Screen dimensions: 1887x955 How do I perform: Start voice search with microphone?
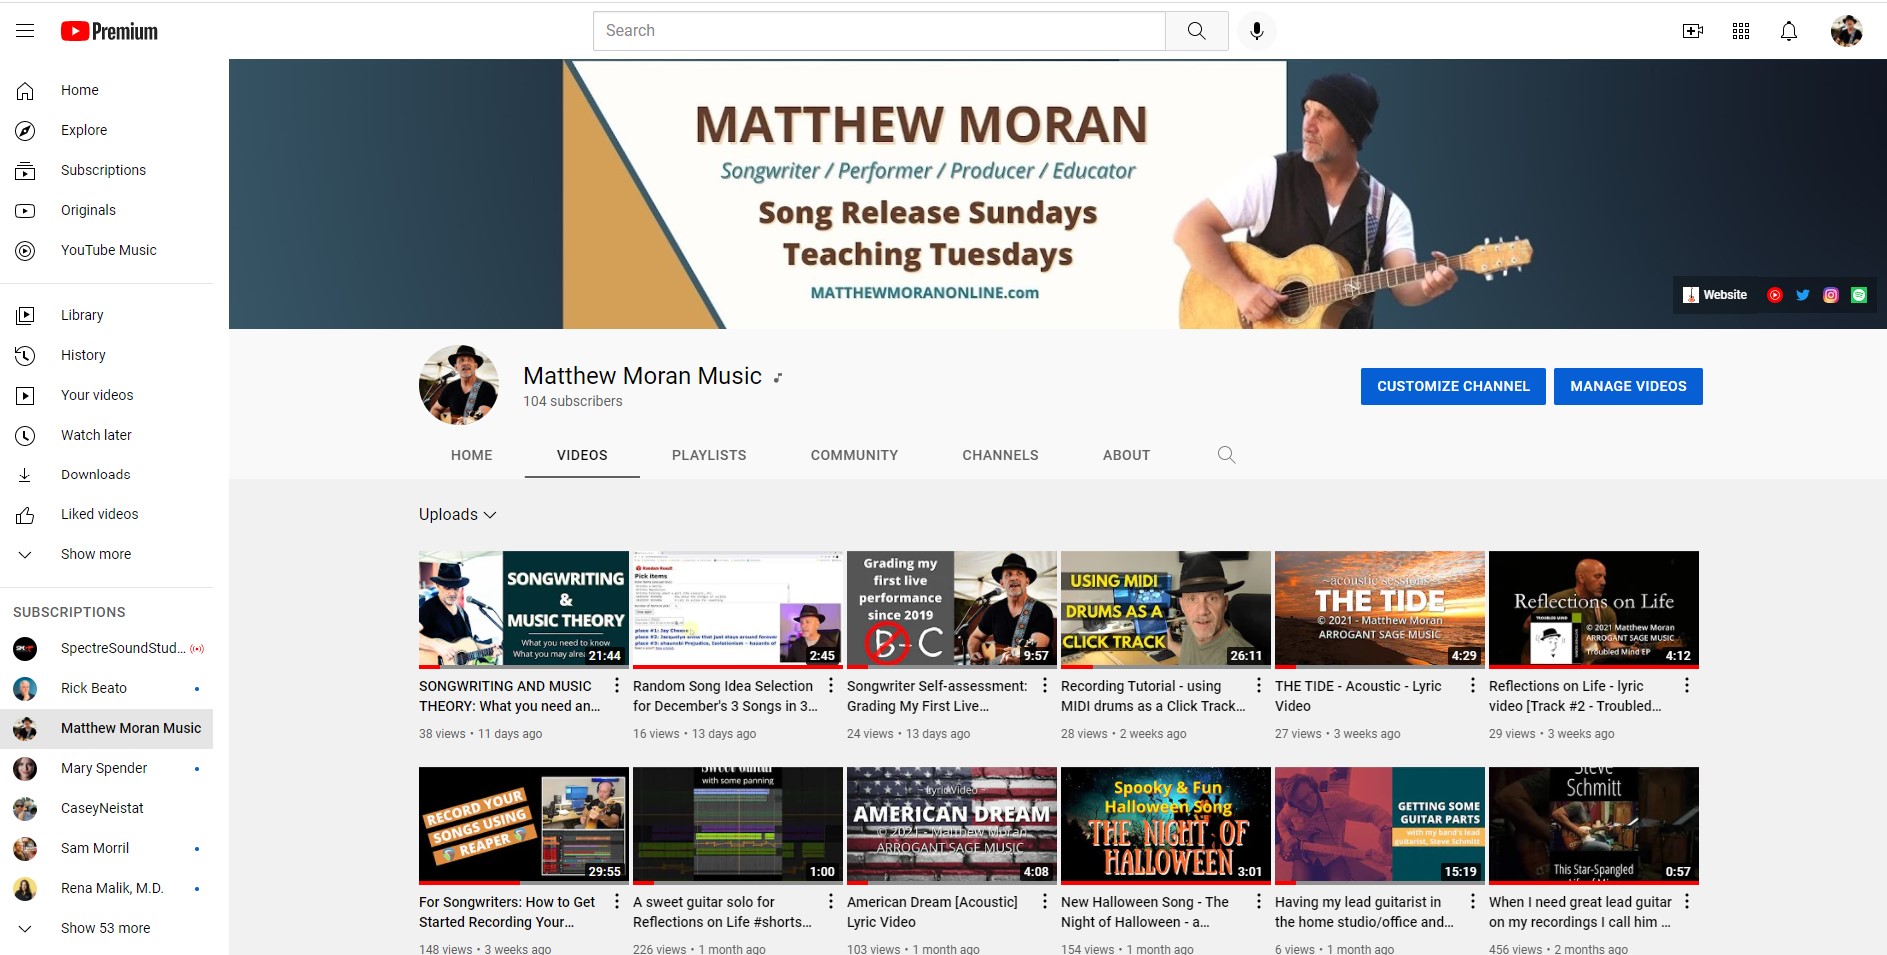pos(1257,31)
